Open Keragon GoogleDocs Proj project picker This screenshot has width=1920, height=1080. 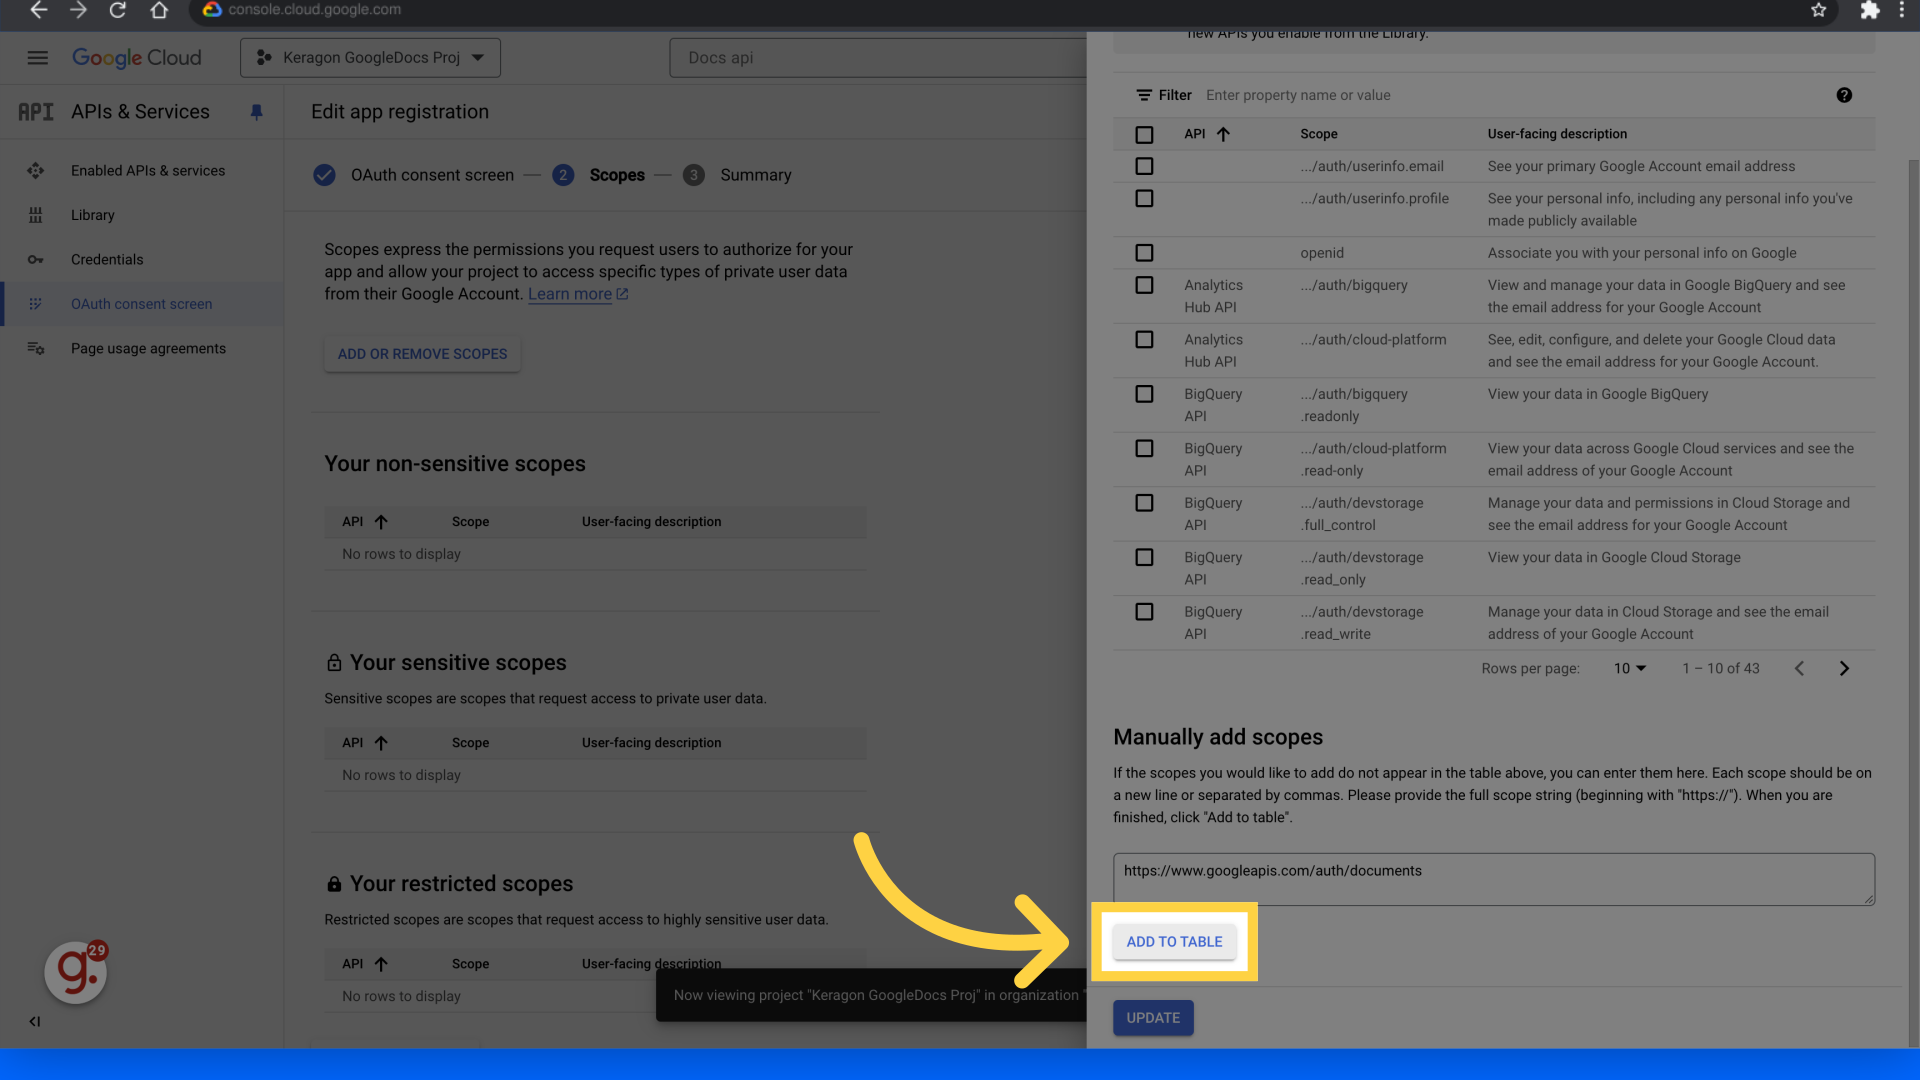tap(370, 58)
